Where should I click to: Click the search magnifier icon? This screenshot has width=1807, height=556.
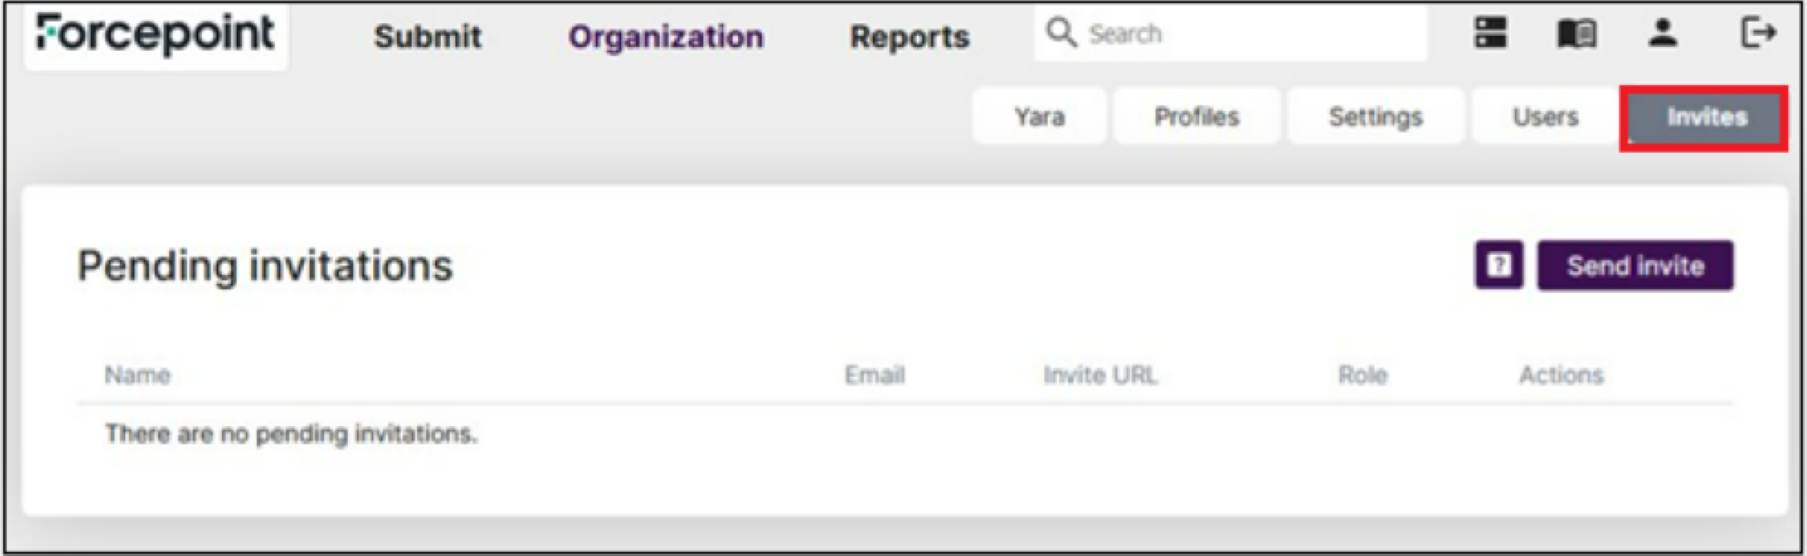coord(1060,33)
